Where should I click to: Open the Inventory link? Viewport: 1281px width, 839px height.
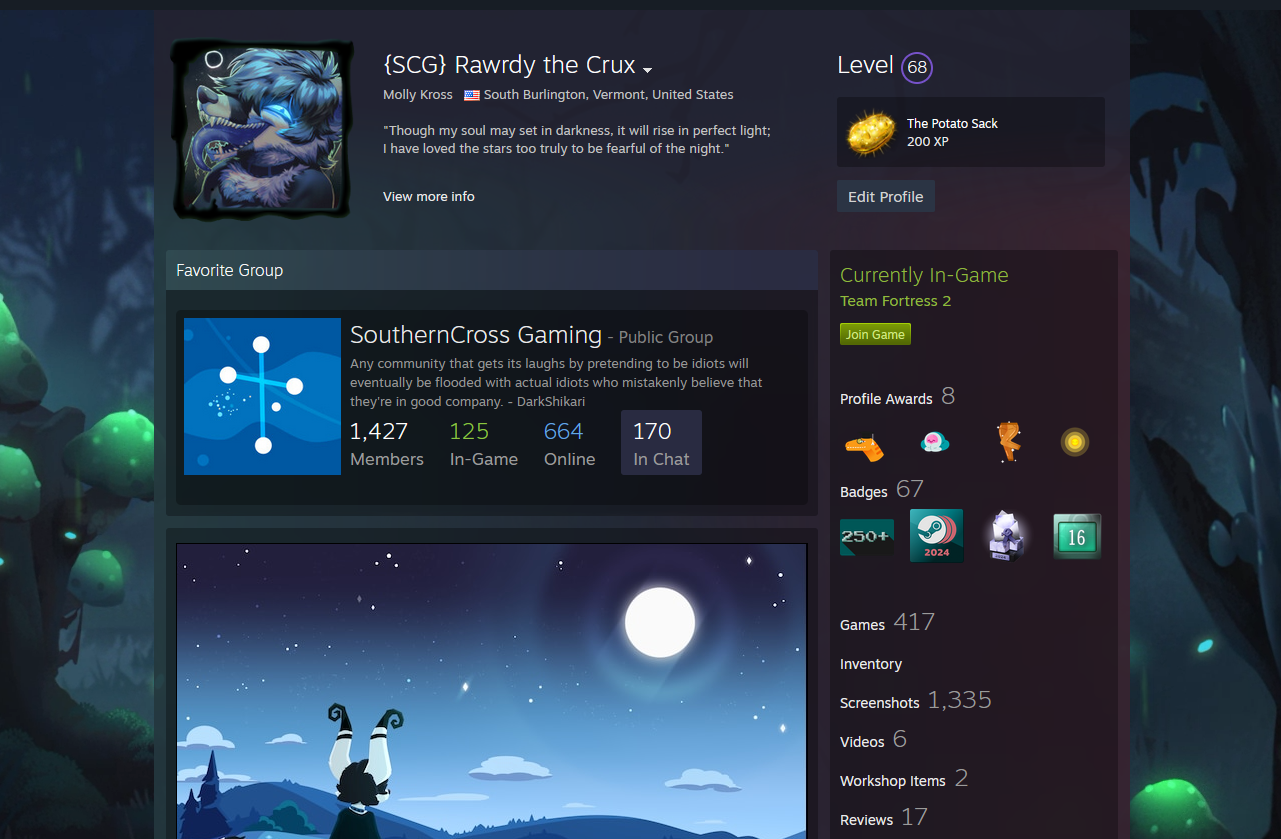click(870, 664)
